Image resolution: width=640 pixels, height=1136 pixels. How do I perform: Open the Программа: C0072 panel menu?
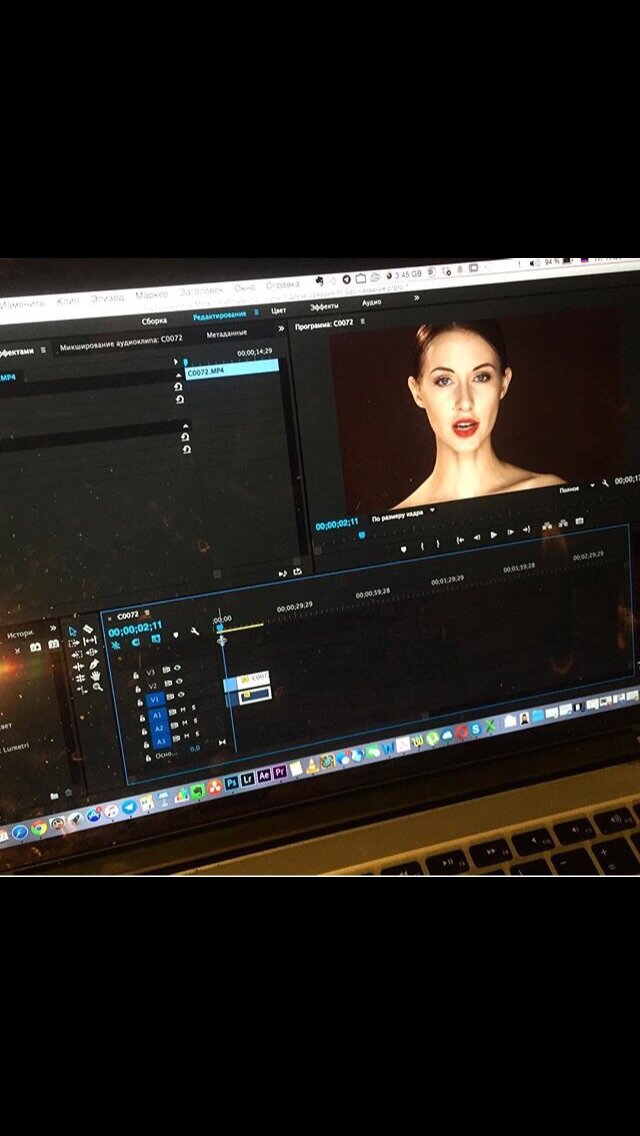coord(362,321)
